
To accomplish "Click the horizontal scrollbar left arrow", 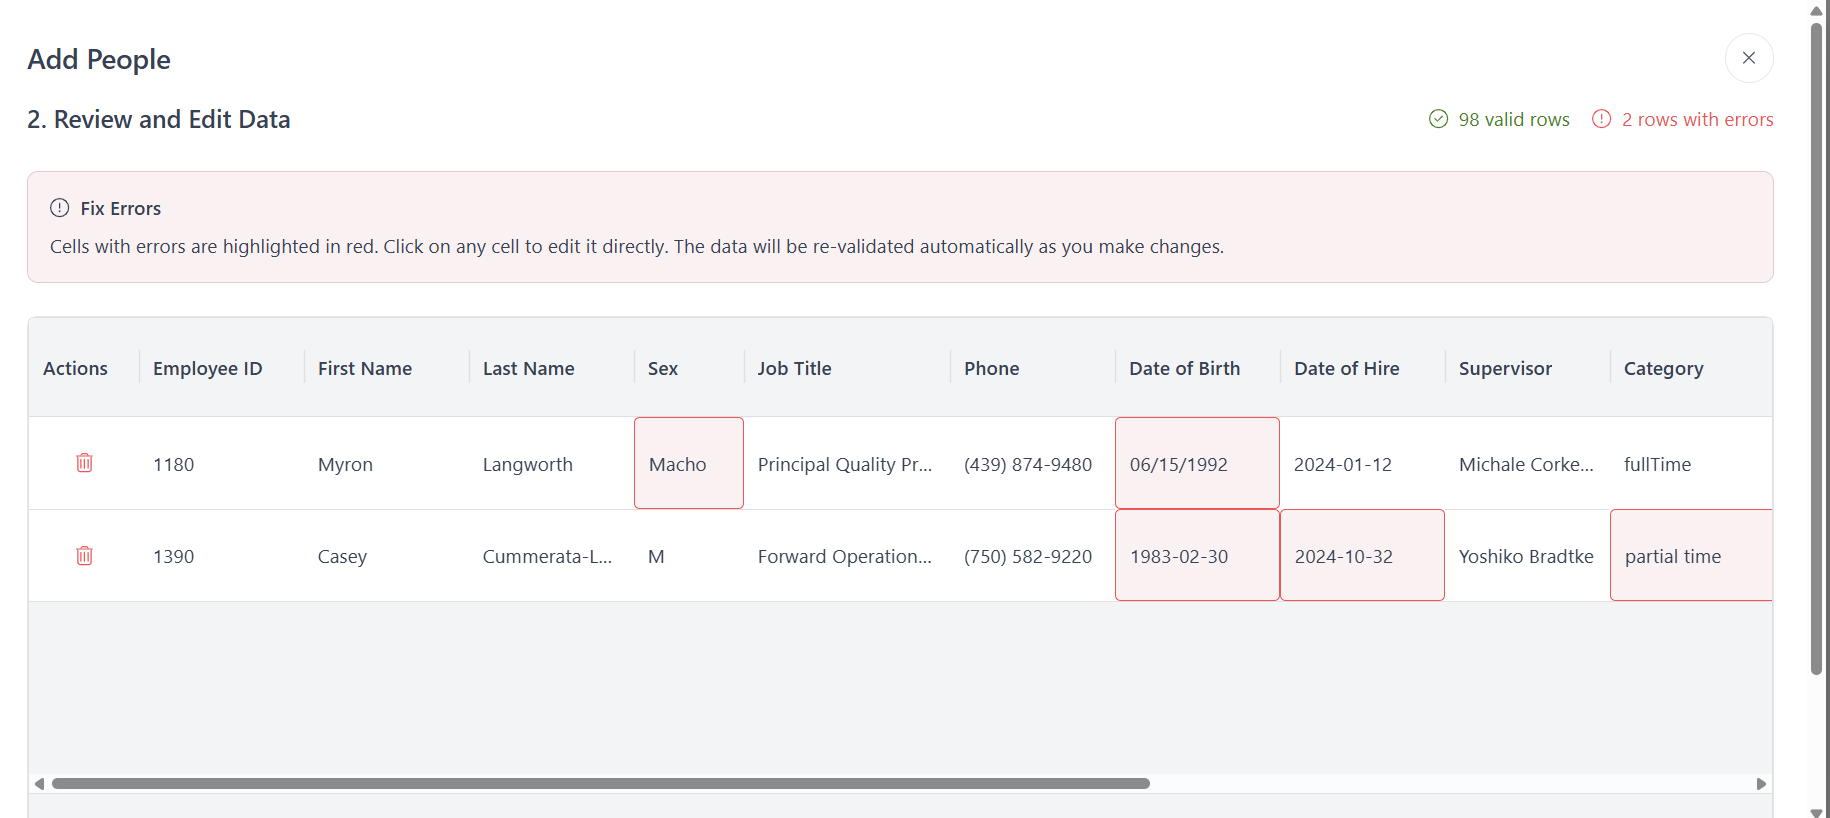I will click(x=39, y=784).
